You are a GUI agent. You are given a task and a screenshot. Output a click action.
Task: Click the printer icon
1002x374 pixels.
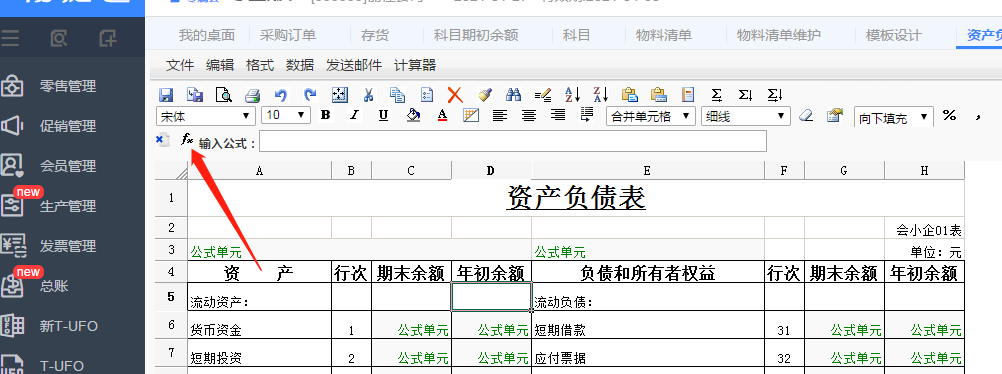point(252,96)
